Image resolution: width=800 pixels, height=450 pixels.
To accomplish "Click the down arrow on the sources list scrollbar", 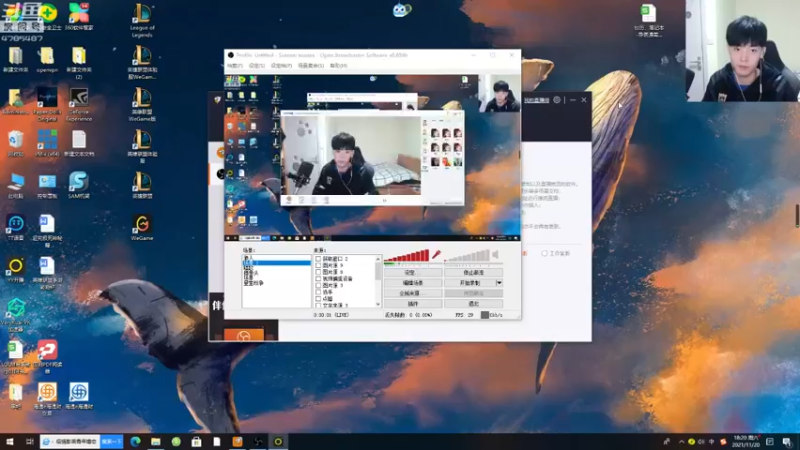I will tap(378, 304).
